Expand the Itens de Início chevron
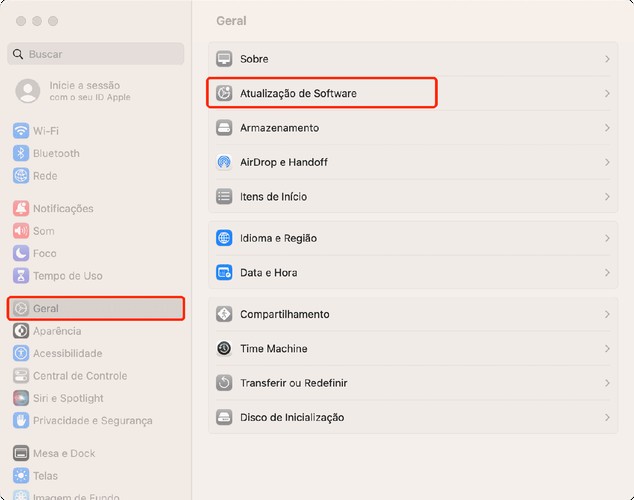634x500 pixels. [607, 196]
